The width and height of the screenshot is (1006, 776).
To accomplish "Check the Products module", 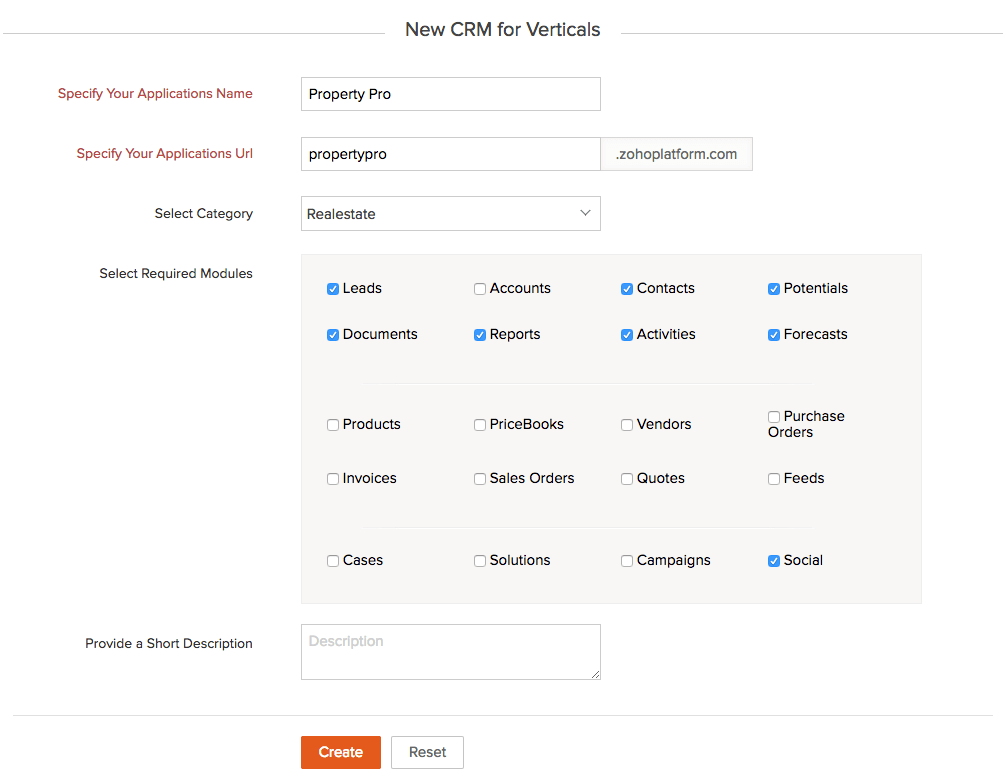I will pos(332,425).
